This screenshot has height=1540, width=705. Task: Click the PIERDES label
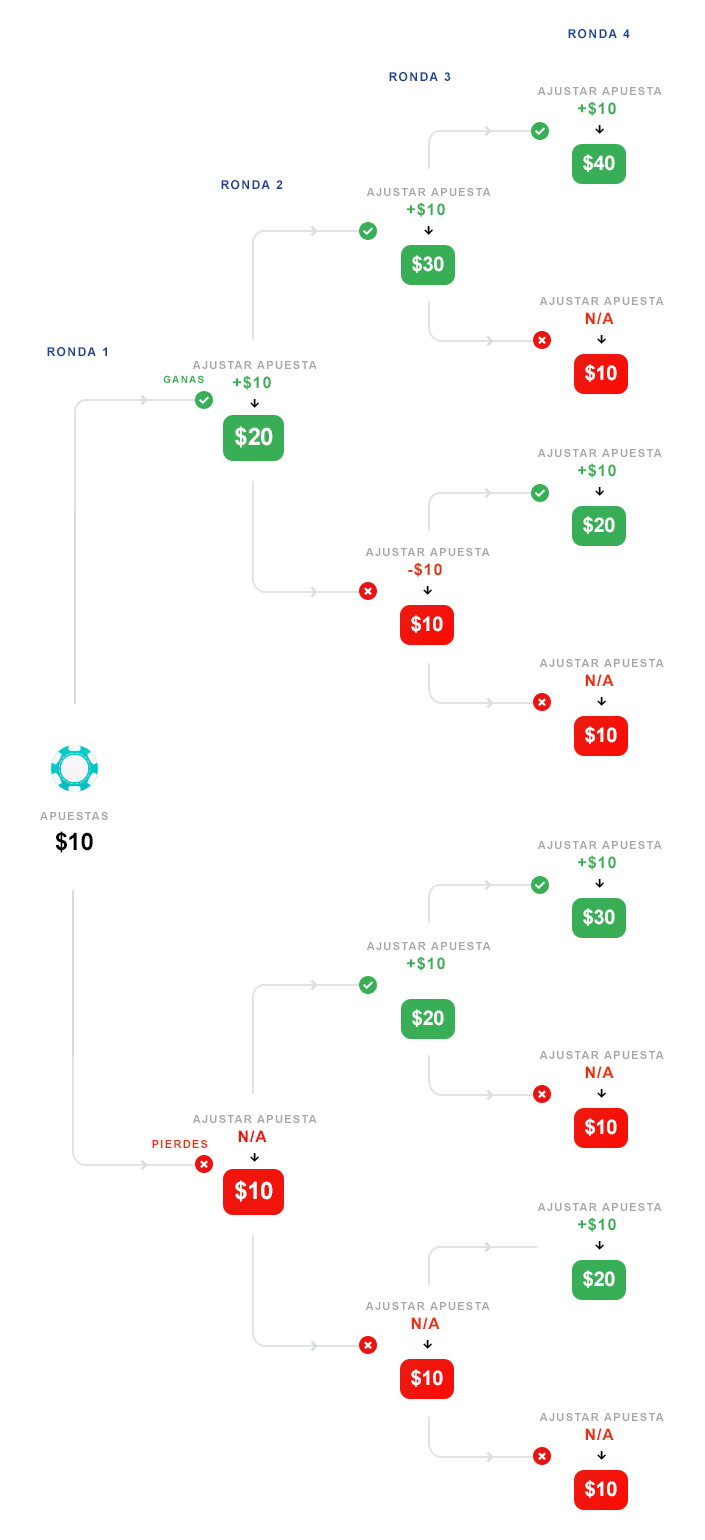pos(180,1144)
